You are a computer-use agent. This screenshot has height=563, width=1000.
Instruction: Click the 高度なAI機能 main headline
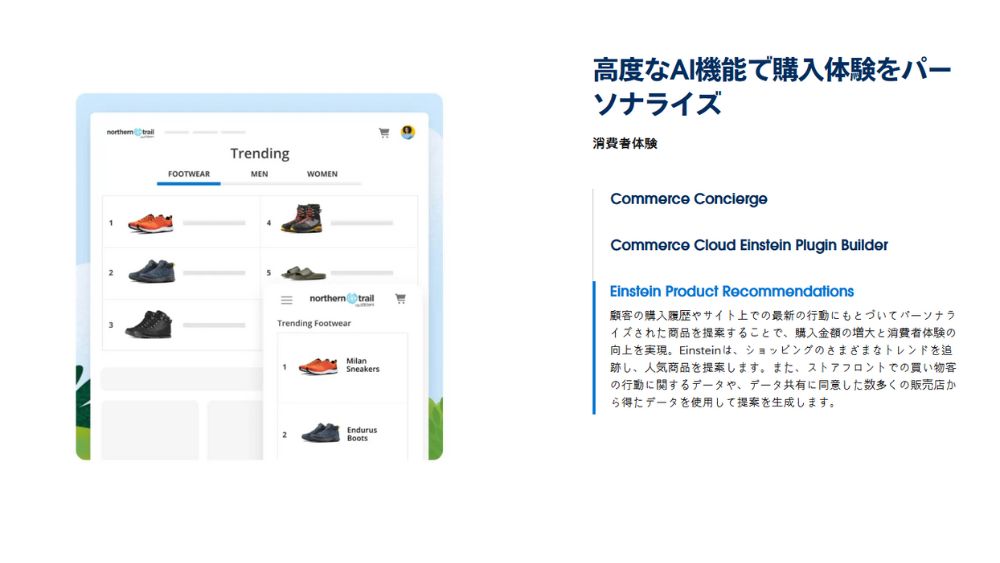[772, 87]
